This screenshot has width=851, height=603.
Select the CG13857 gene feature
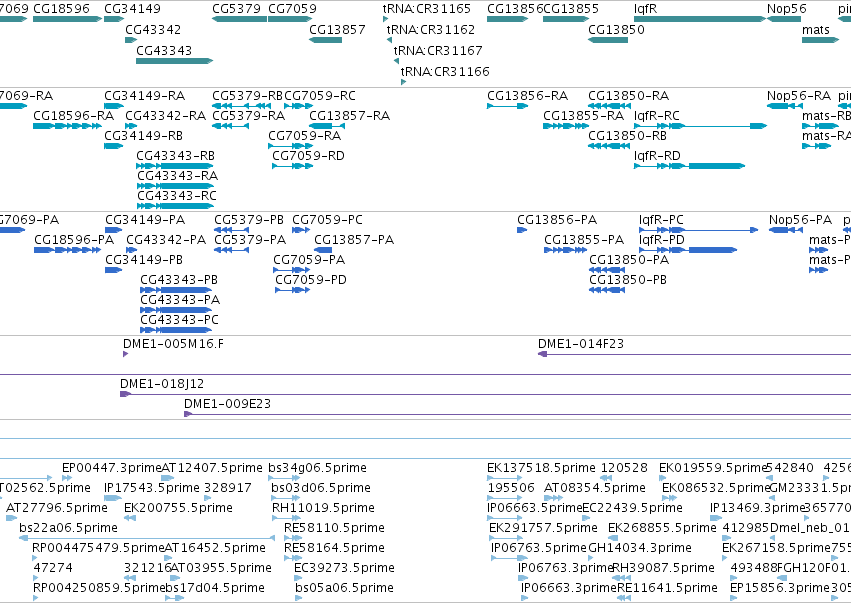tap(326, 40)
